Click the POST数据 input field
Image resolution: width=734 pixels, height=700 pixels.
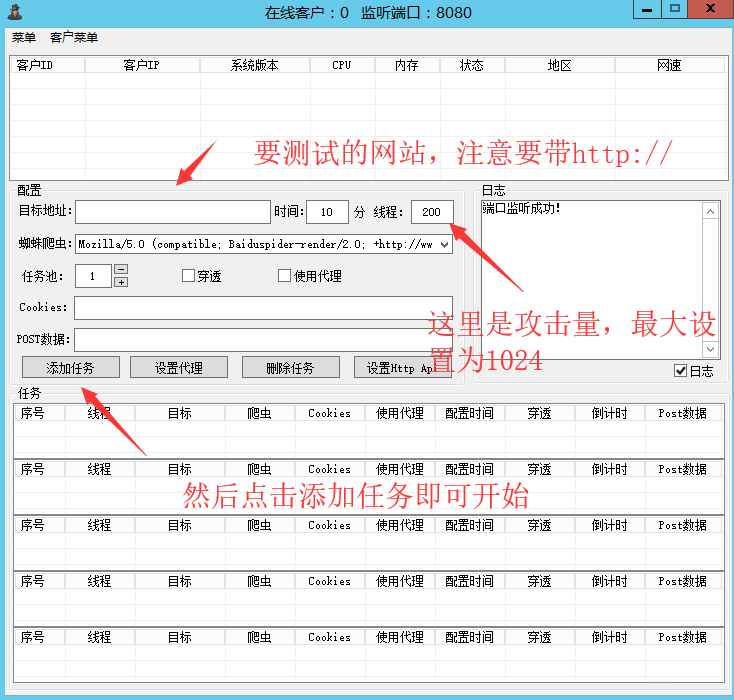(x=264, y=339)
